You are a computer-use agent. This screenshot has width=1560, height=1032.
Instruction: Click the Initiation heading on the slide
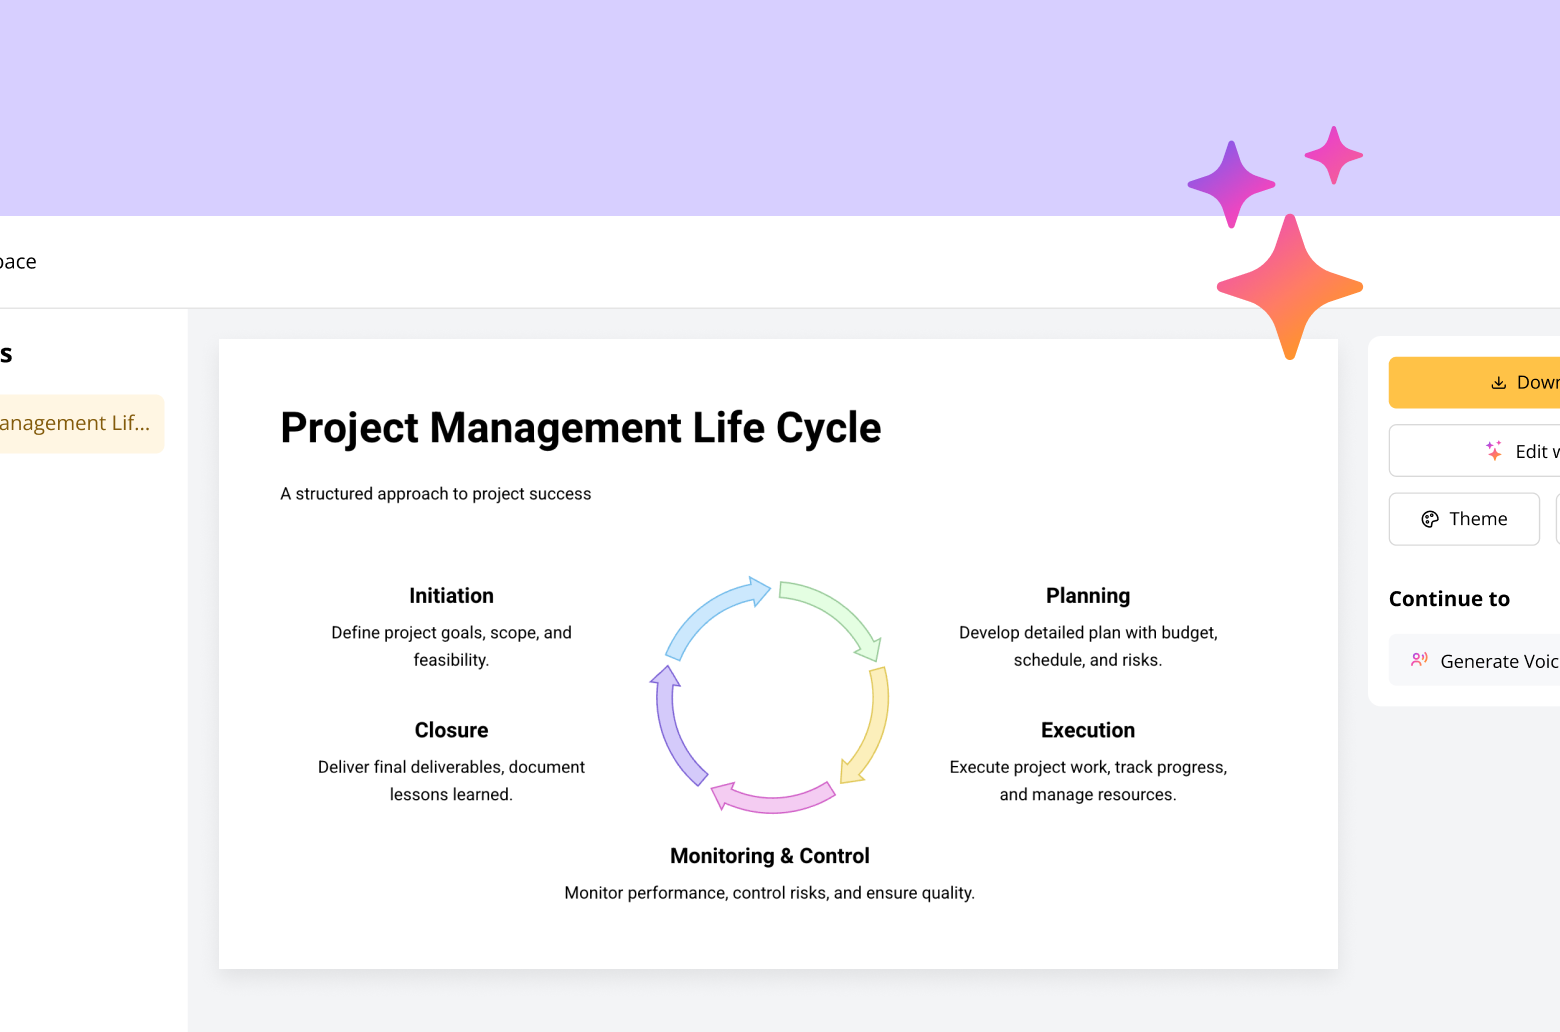pos(451,596)
